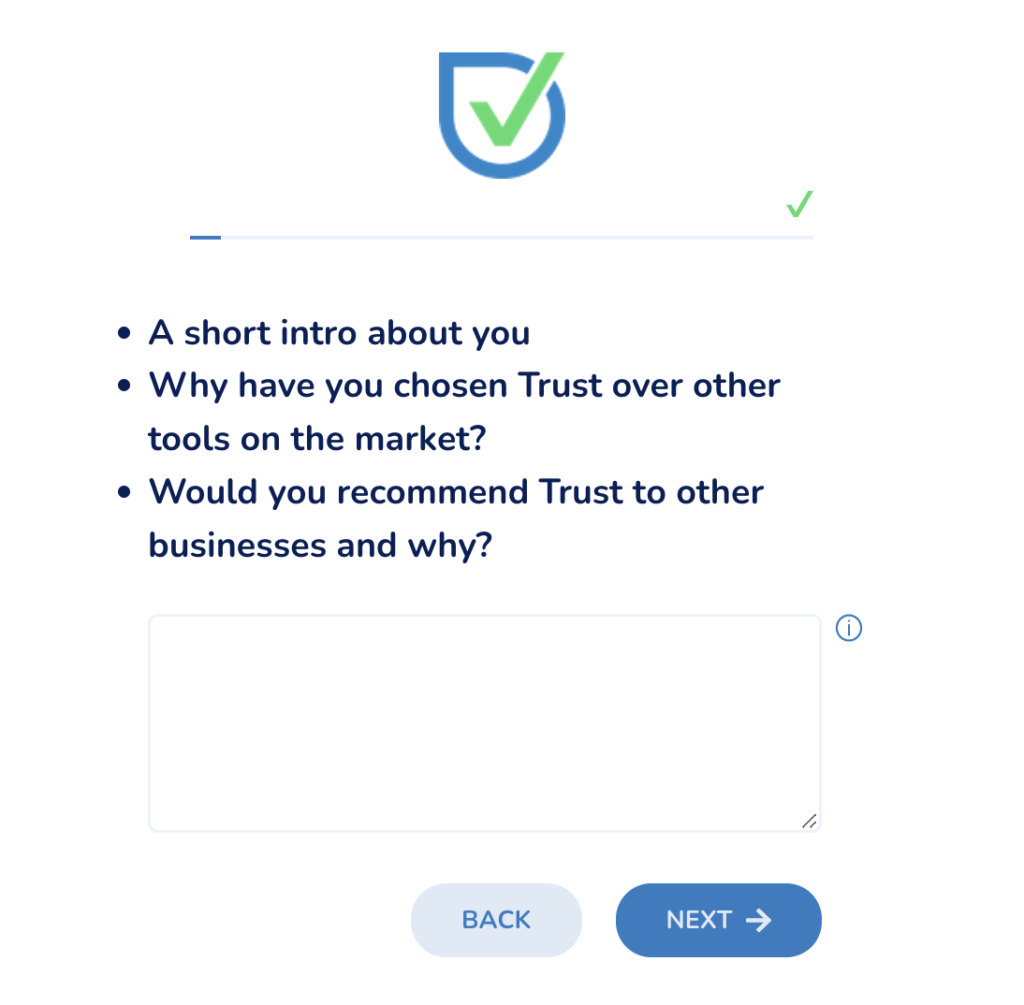Screen dimensions: 1024x1005
Task: Click the arrow icon inside NEXT button
Action: pyautogui.click(x=758, y=920)
